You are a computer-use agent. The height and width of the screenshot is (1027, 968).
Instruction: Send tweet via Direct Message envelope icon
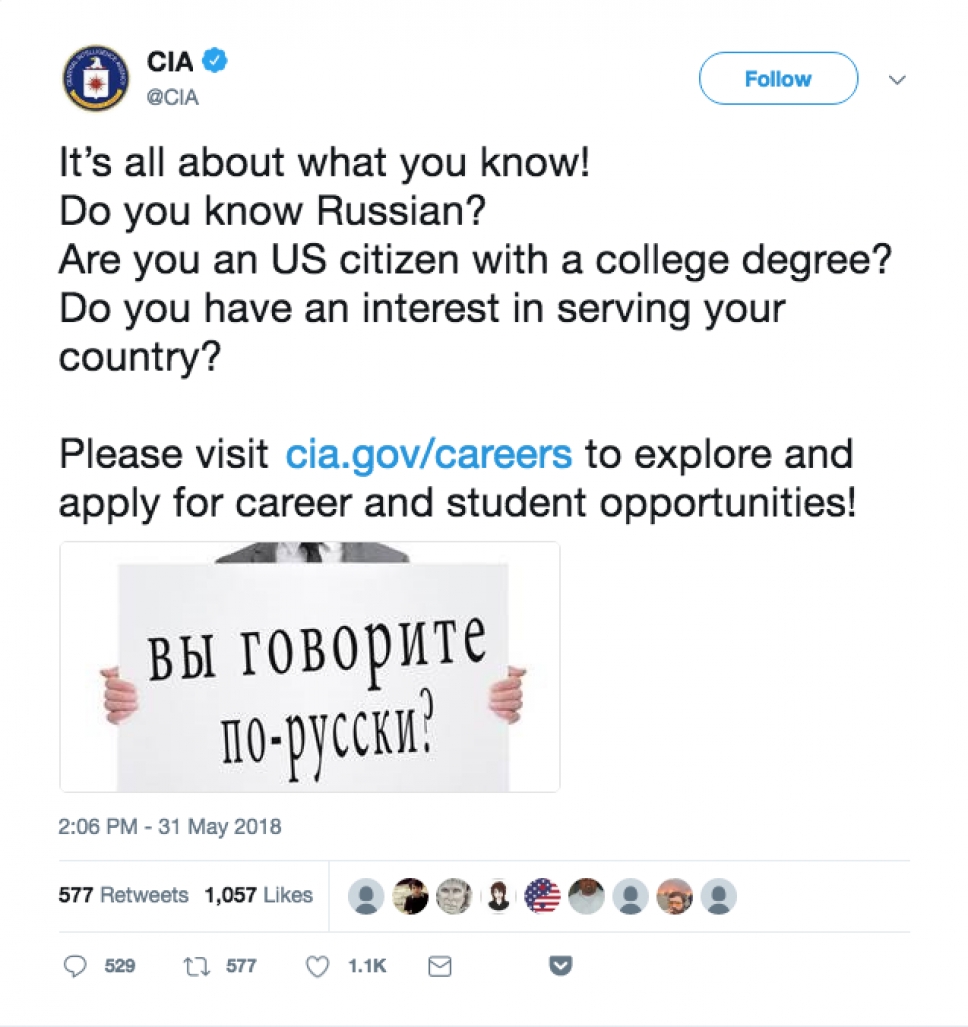point(439,966)
